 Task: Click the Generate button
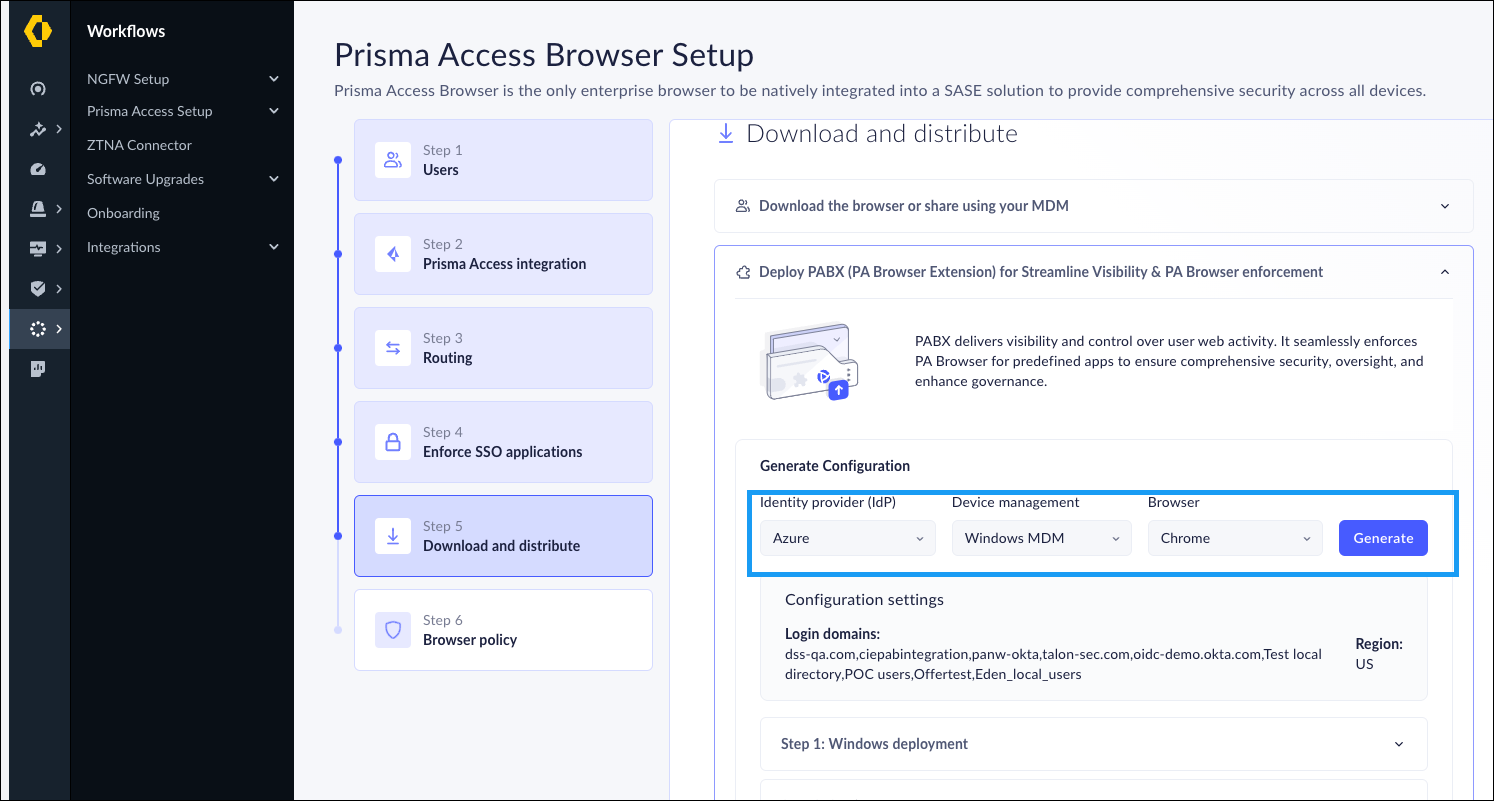click(x=1383, y=538)
